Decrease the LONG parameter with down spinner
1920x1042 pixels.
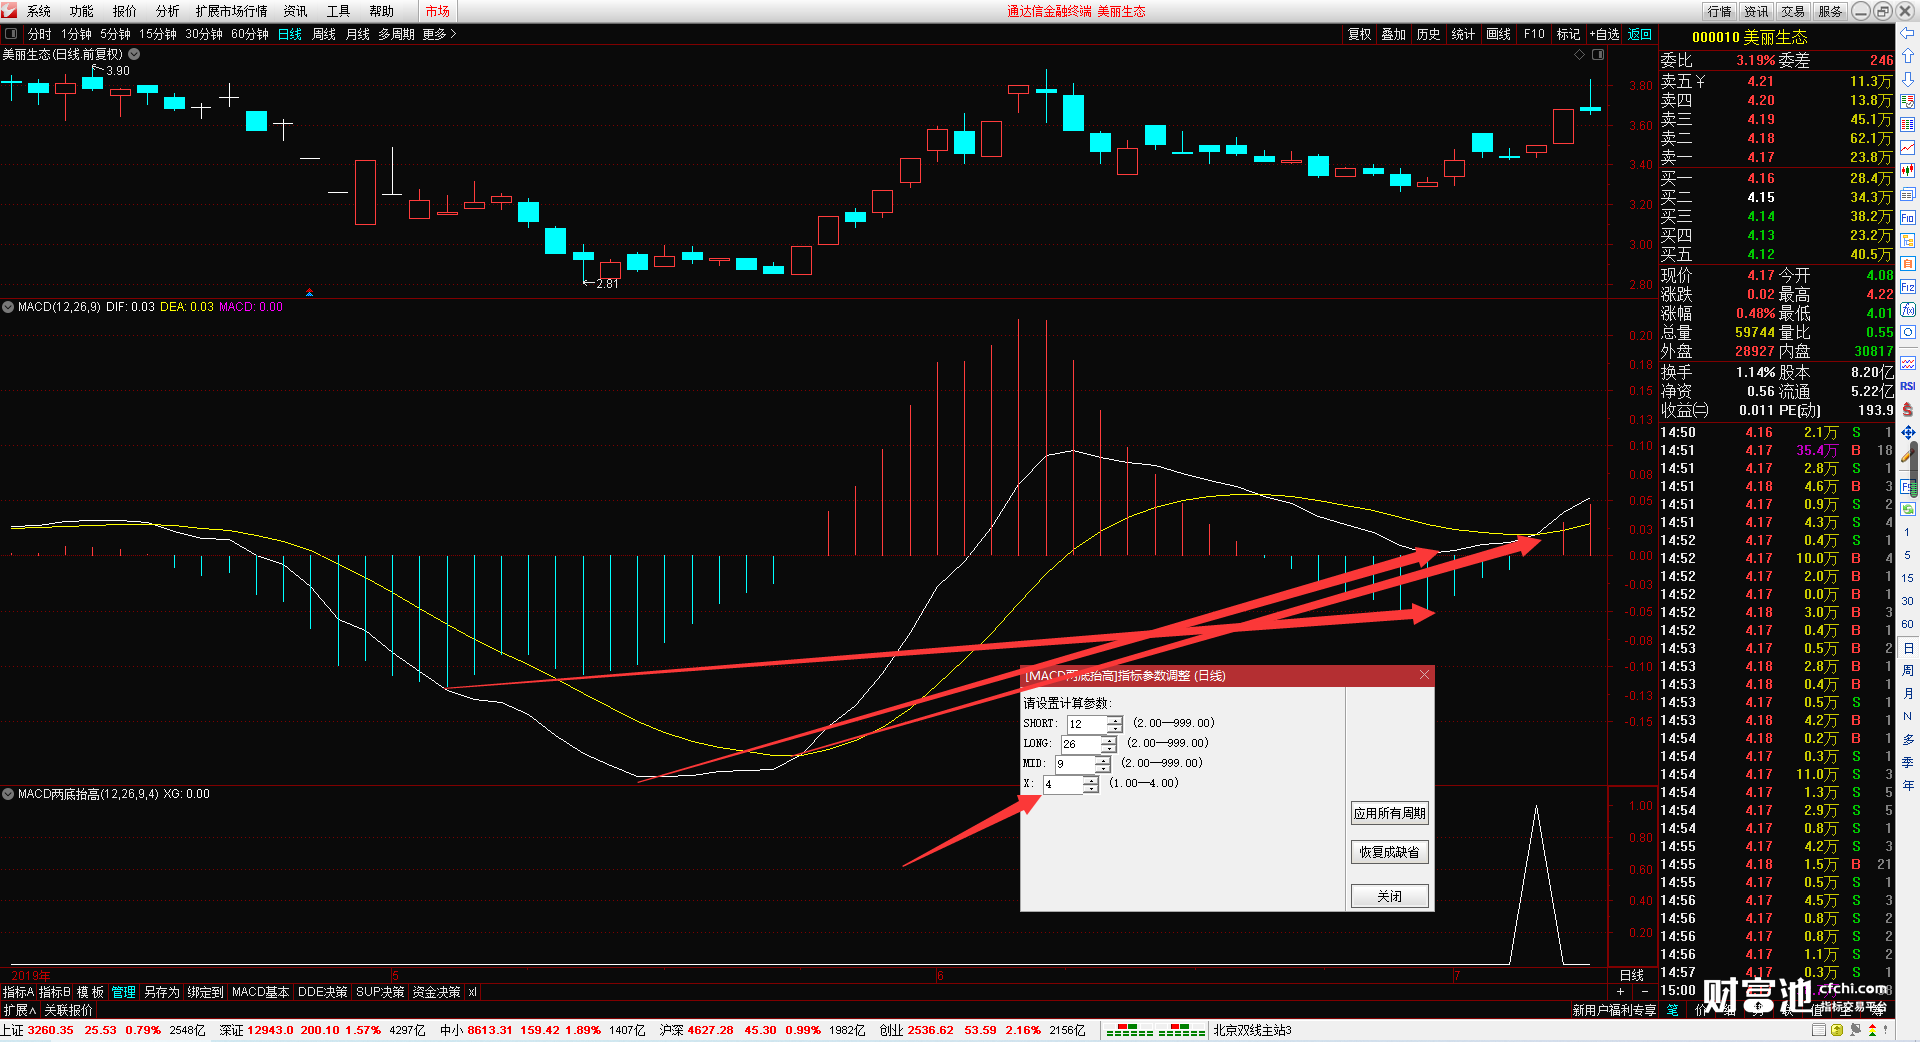pos(1109,748)
